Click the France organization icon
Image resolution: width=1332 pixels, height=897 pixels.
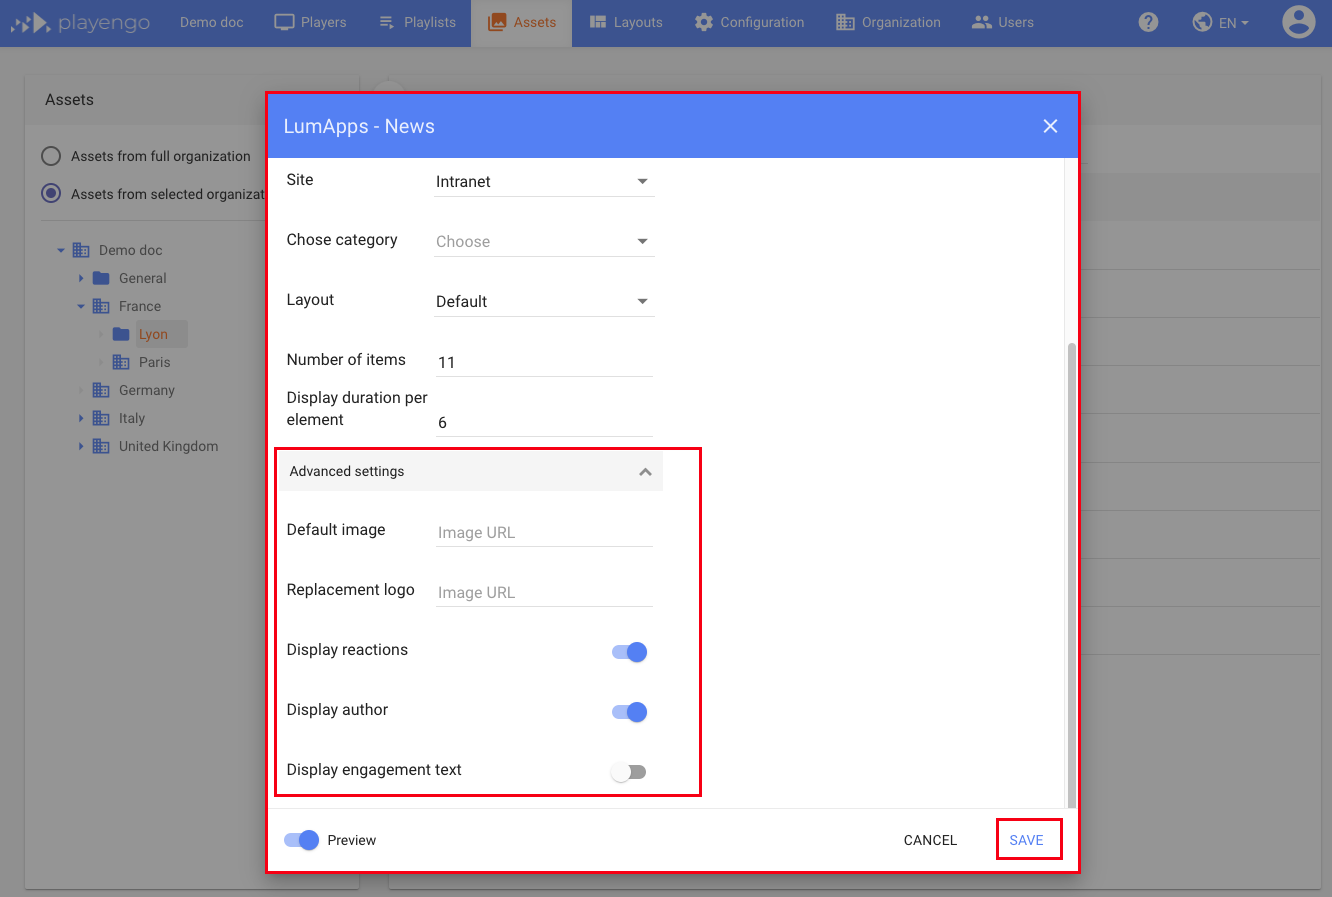101,306
